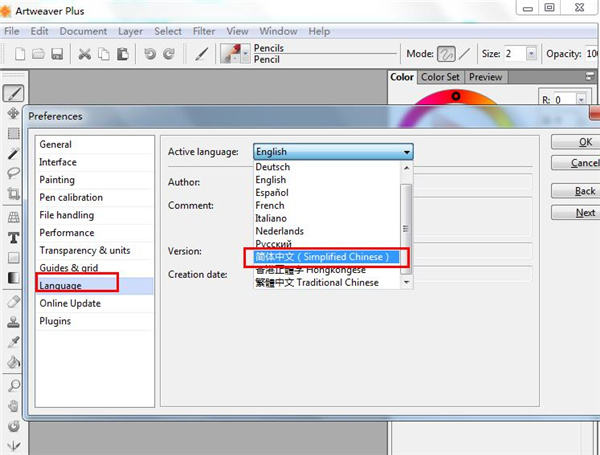Viewport: 600px width, 455px height.
Task: Click the Back button in Preferences
Action: [x=576, y=191]
